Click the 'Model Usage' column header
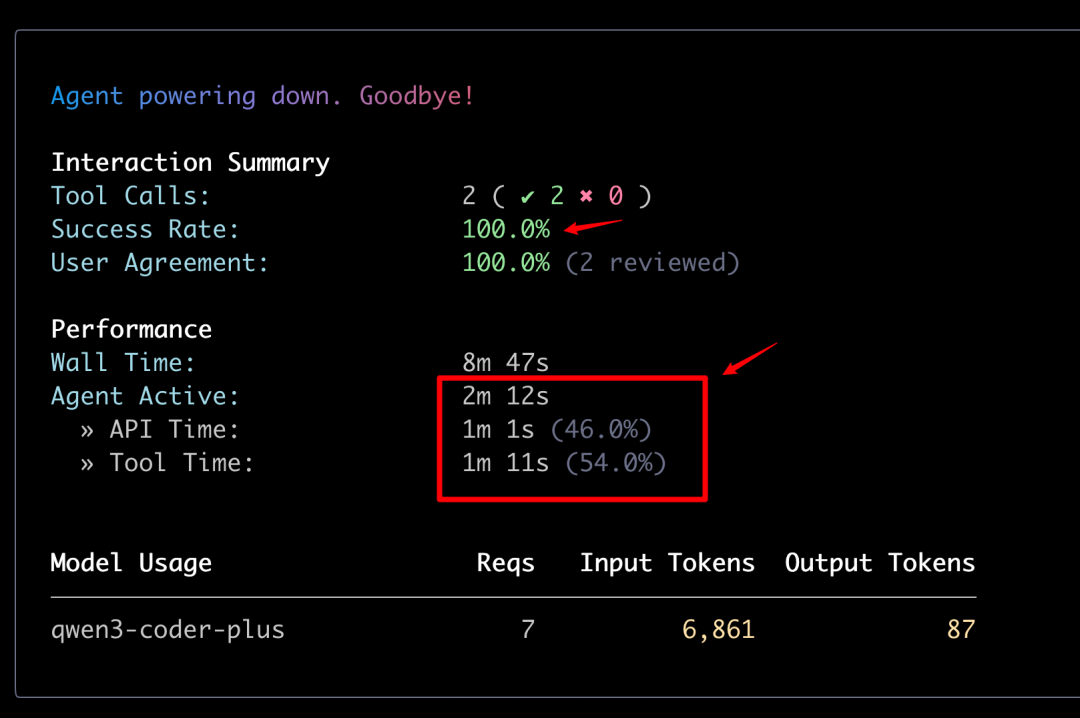 pyautogui.click(x=131, y=563)
